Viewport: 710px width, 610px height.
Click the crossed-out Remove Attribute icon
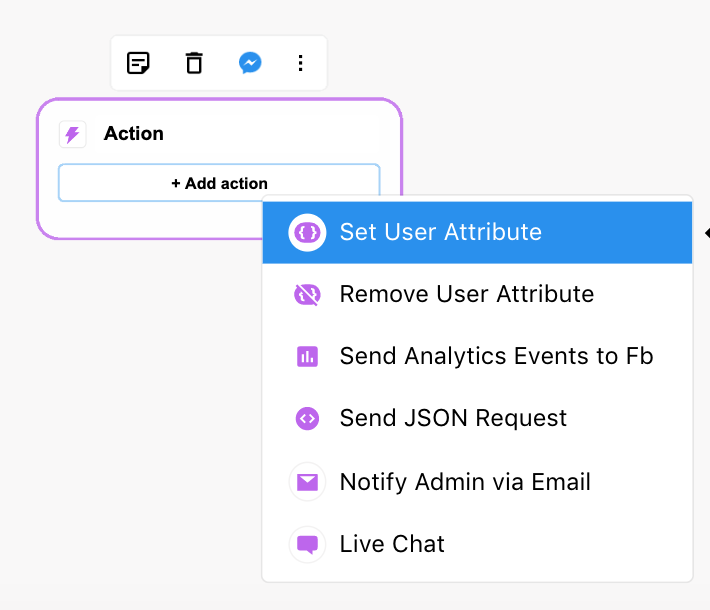[x=307, y=294]
